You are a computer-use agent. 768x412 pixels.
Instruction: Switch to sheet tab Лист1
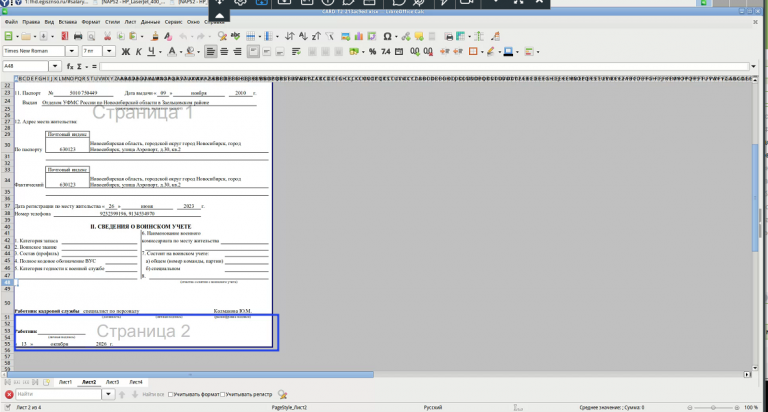(65, 382)
